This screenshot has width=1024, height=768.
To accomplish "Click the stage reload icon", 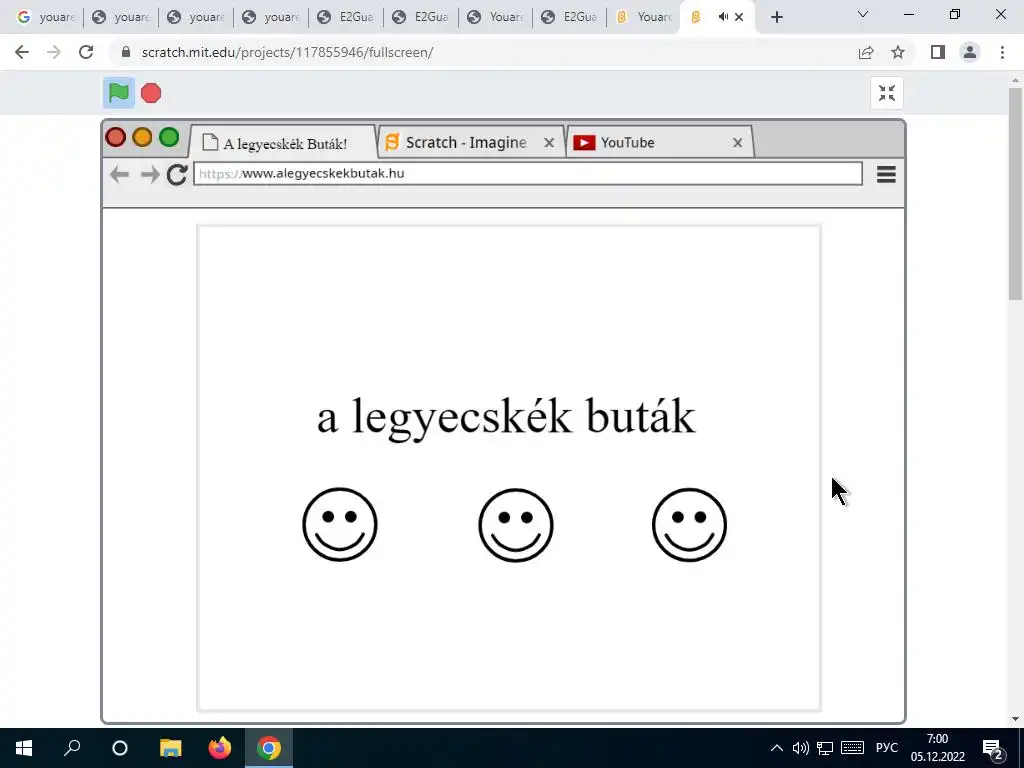I will pos(177,174).
